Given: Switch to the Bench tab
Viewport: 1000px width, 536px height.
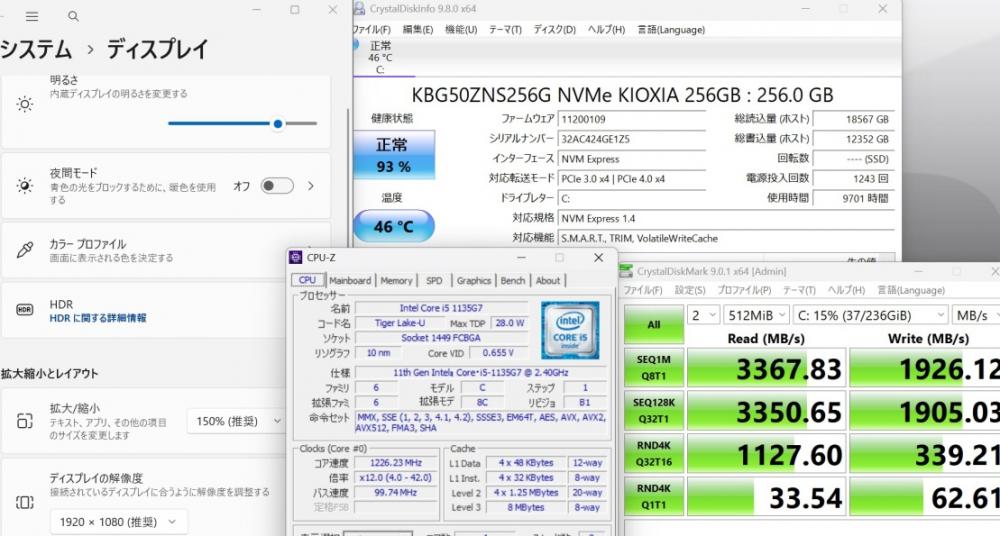Looking at the screenshot, I should point(513,280).
